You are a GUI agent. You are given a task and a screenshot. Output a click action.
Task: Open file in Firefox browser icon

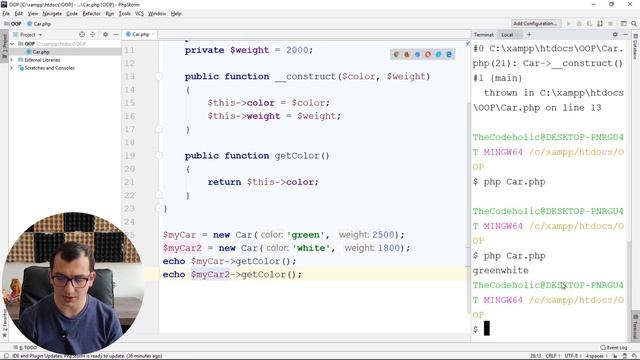click(407, 54)
